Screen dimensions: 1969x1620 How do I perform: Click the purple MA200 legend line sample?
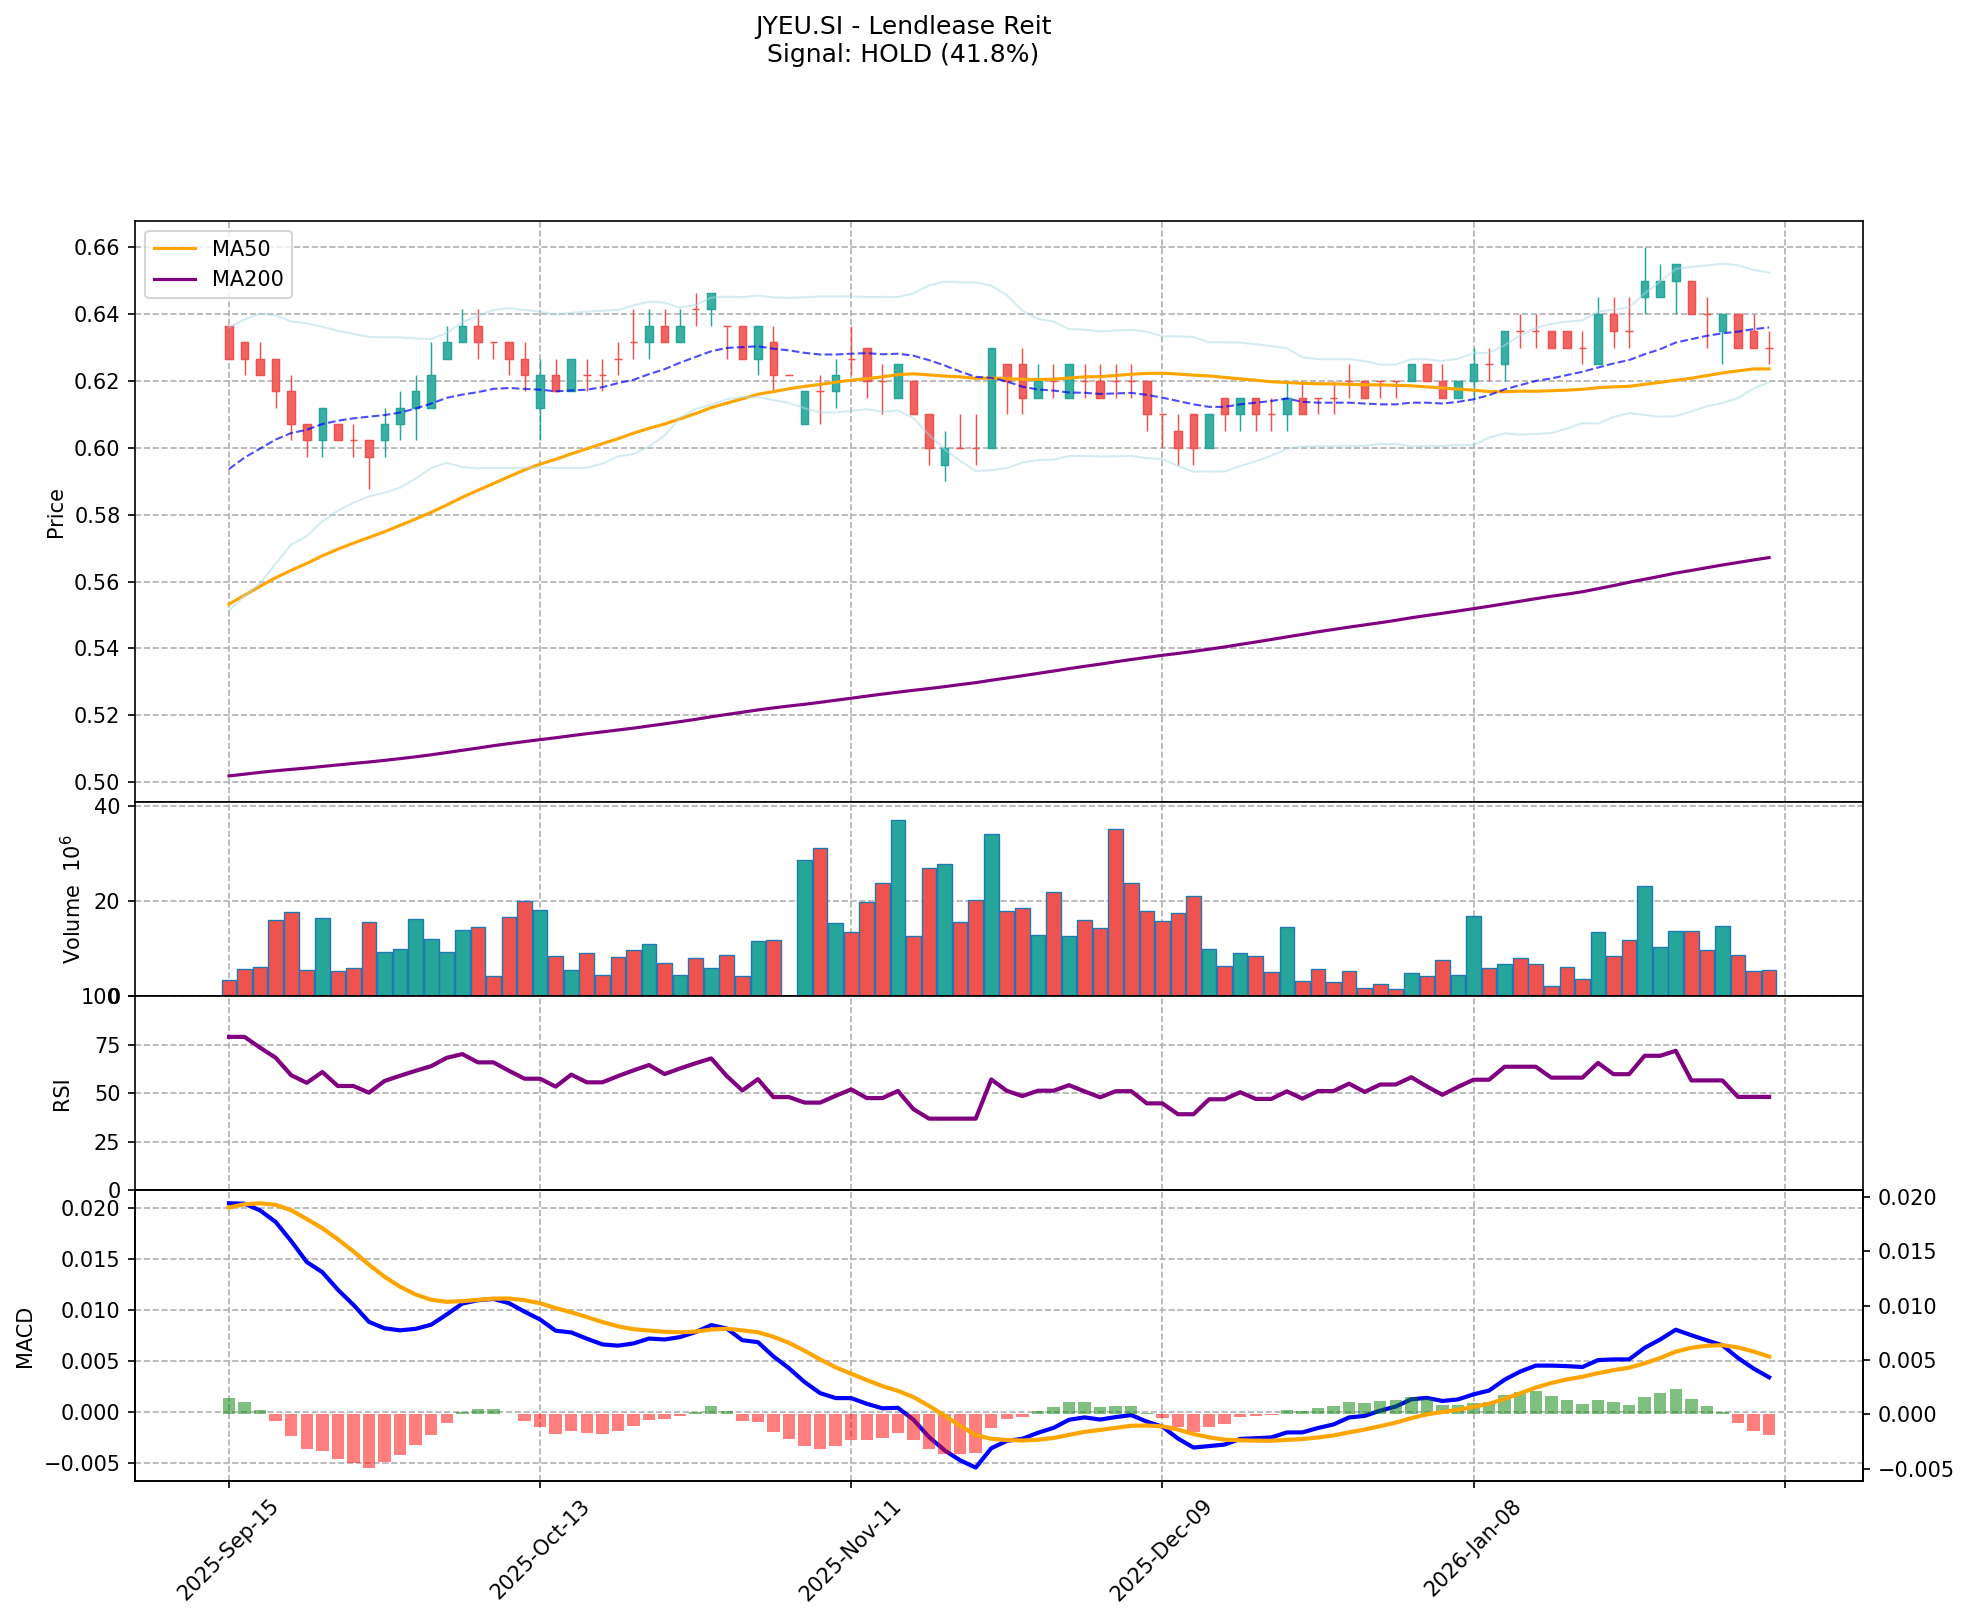pyautogui.click(x=175, y=279)
